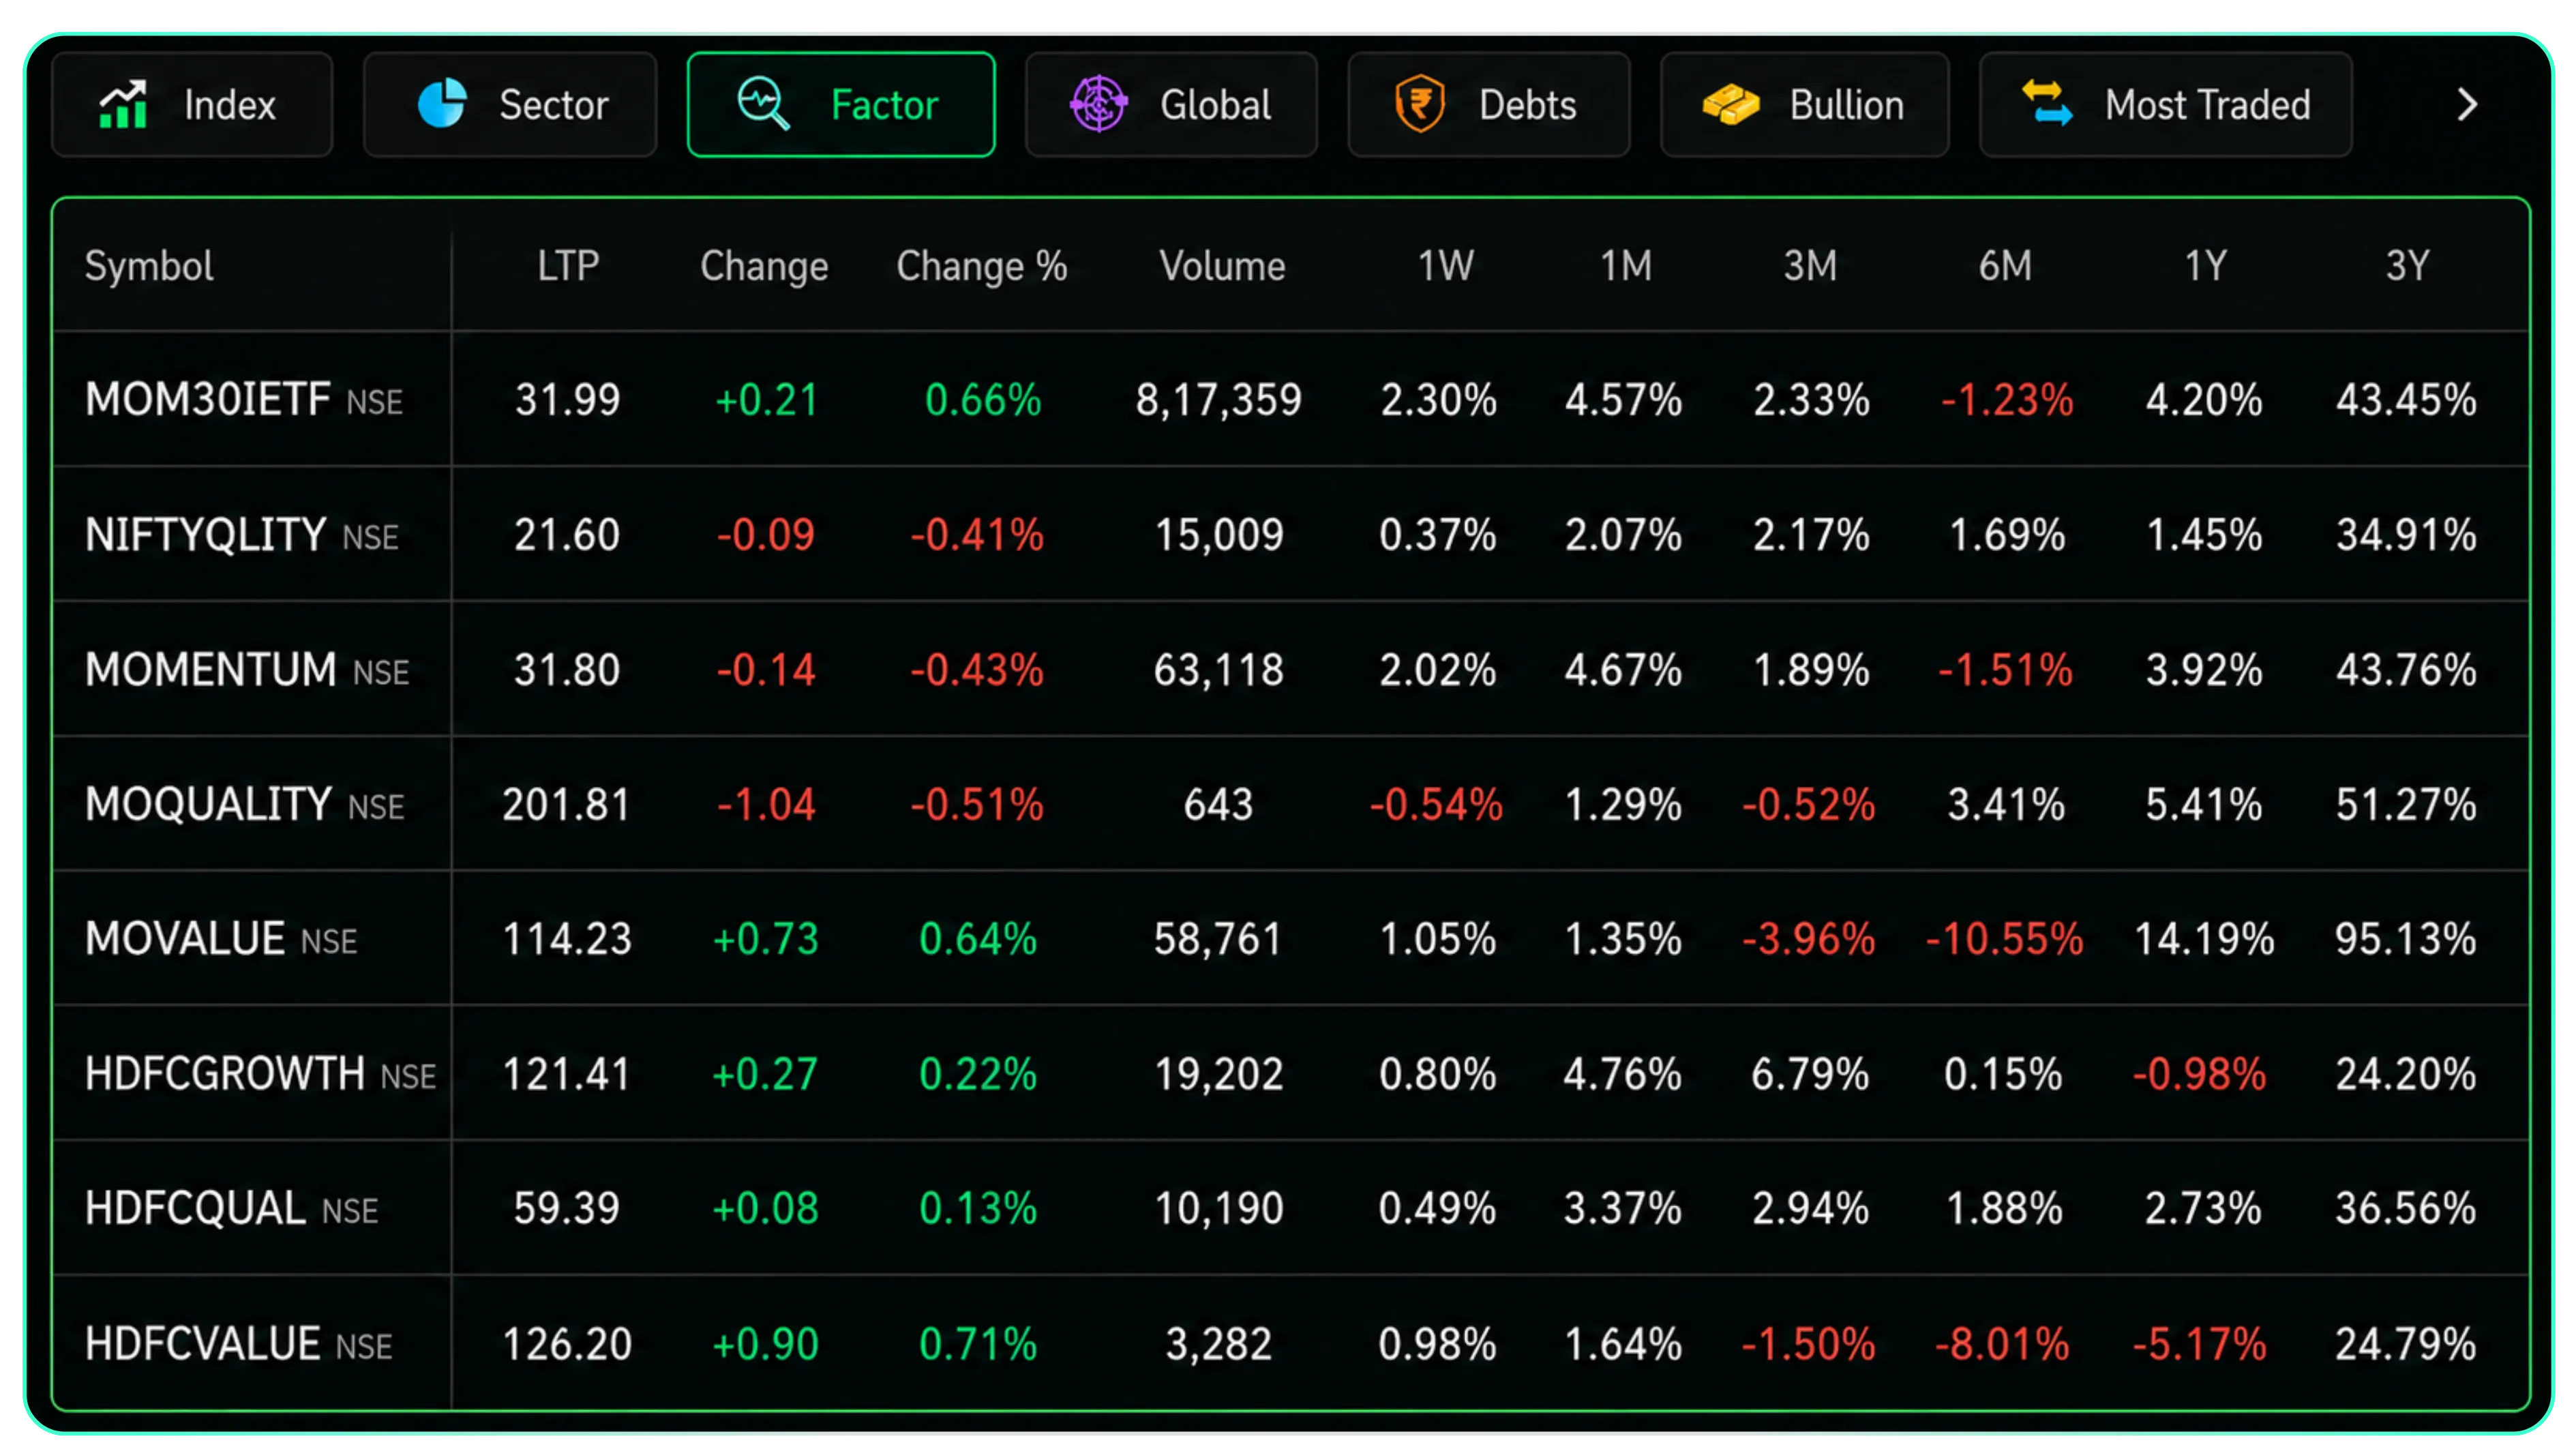Sort by LTP column header
The width and height of the screenshot is (2576, 1449).
click(568, 266)
